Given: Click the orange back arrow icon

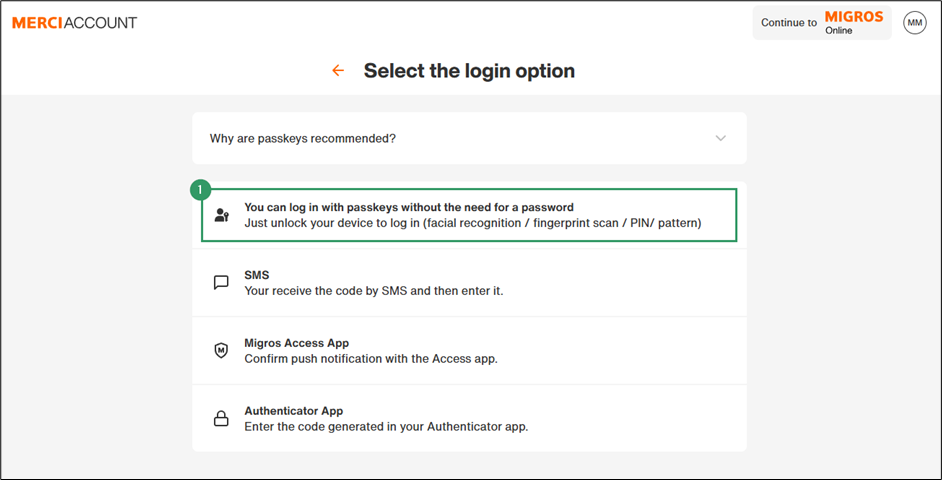Looking at the screenshot, I should pyautogui.click(x=338, y=71).
